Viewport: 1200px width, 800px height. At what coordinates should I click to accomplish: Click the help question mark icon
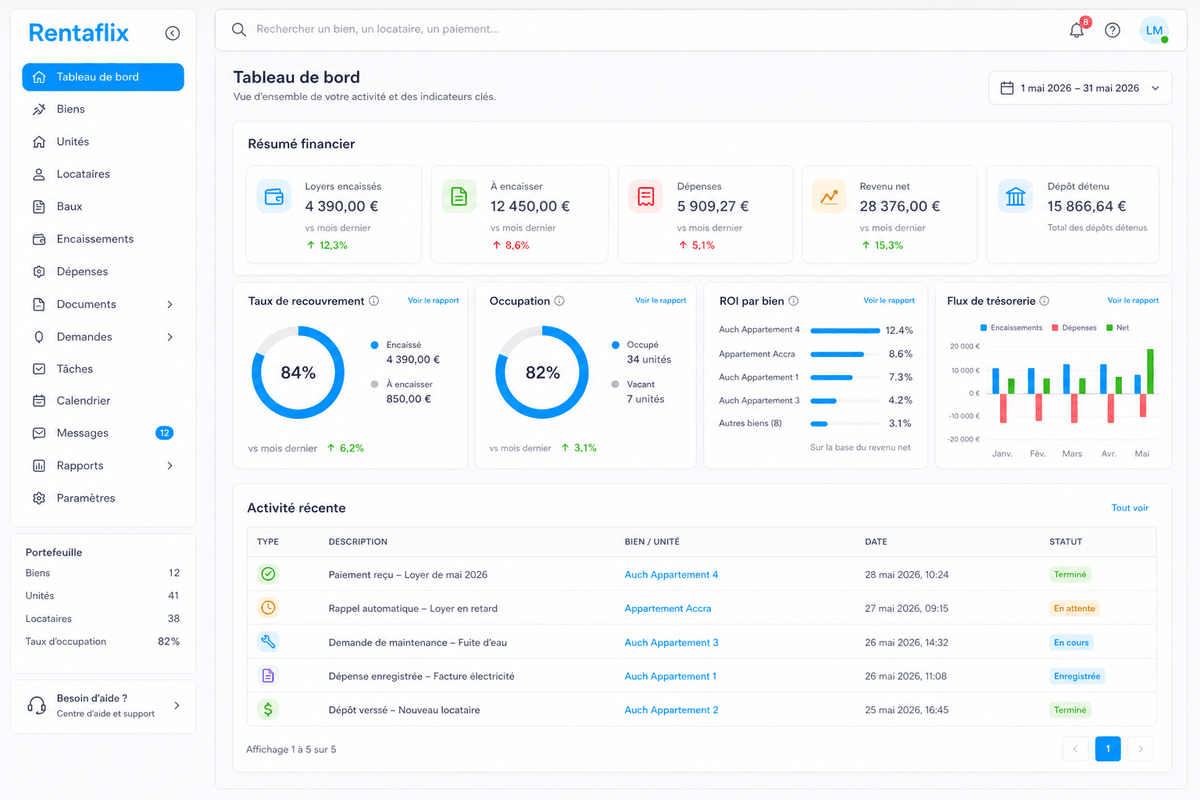[1112, 30]
